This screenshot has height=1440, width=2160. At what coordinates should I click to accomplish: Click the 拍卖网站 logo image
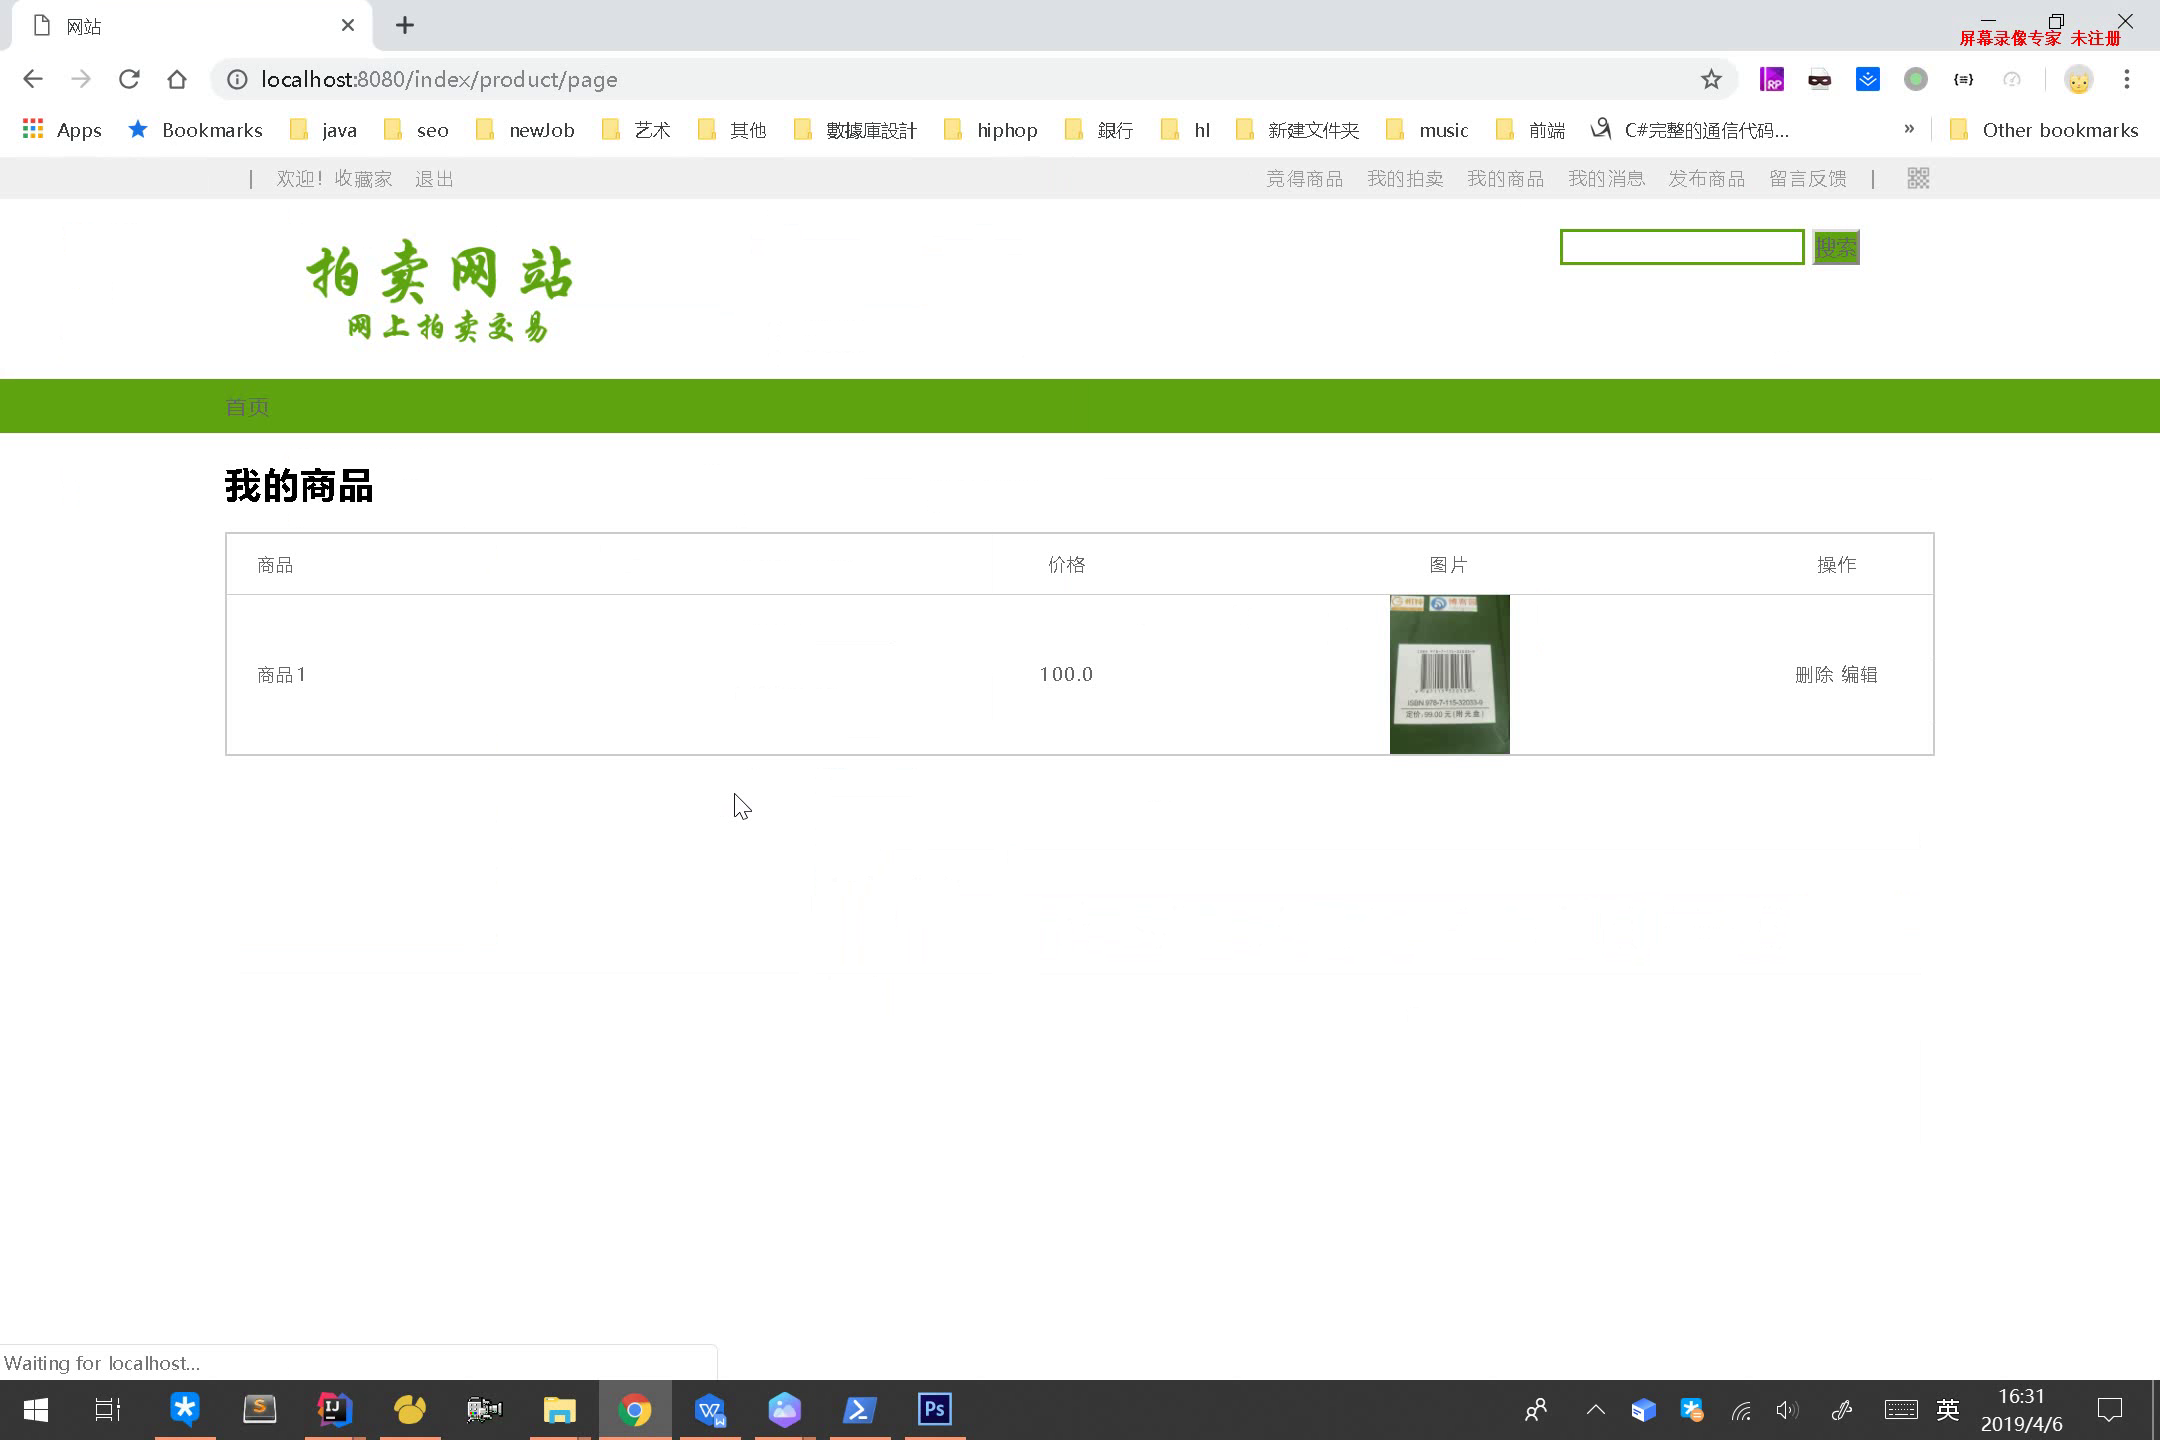coord(440,290)
